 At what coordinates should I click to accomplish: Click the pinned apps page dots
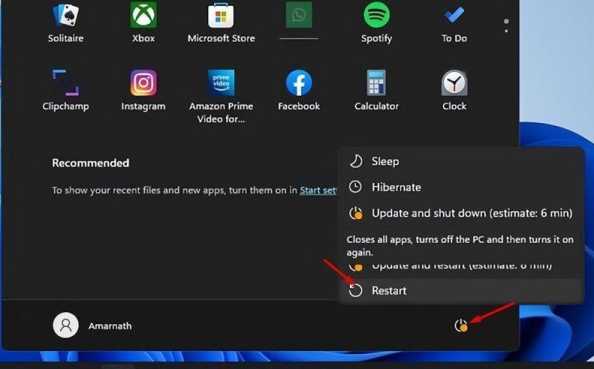pyautogui.click(x=506, y=25)
